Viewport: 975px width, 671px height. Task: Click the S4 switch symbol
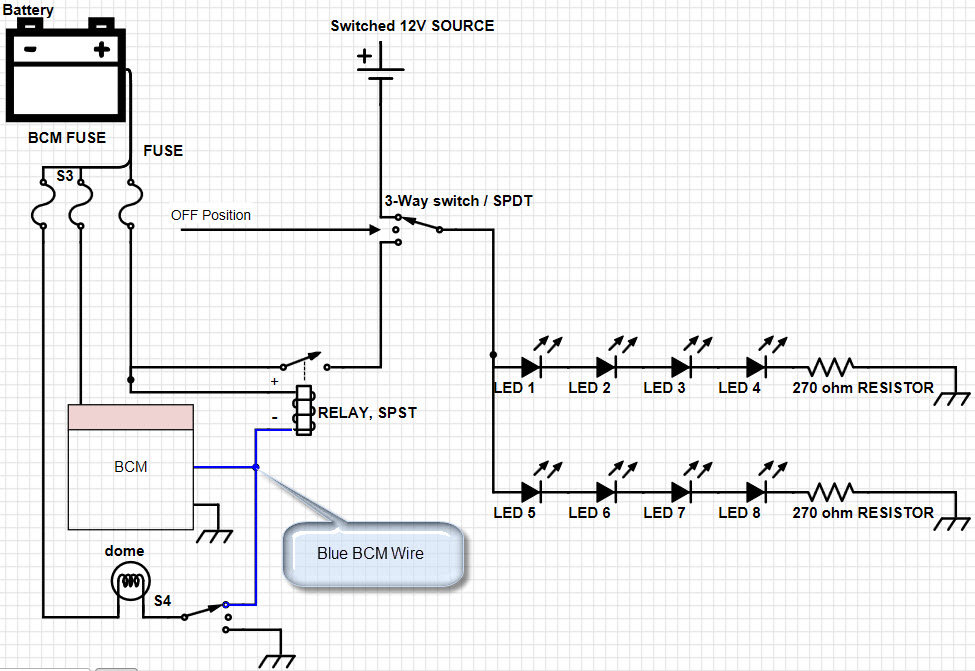tap(207, 616)
